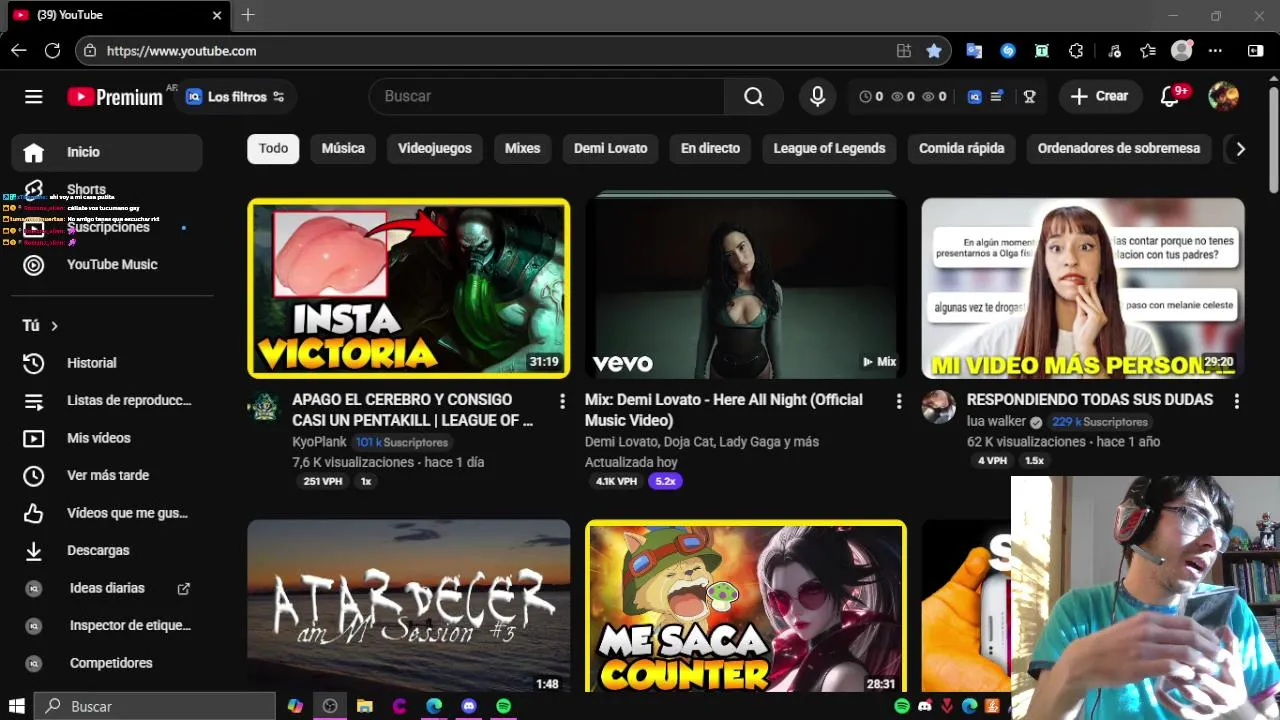Open browser Extensions puzzle icon

[x=1076, y=51]
